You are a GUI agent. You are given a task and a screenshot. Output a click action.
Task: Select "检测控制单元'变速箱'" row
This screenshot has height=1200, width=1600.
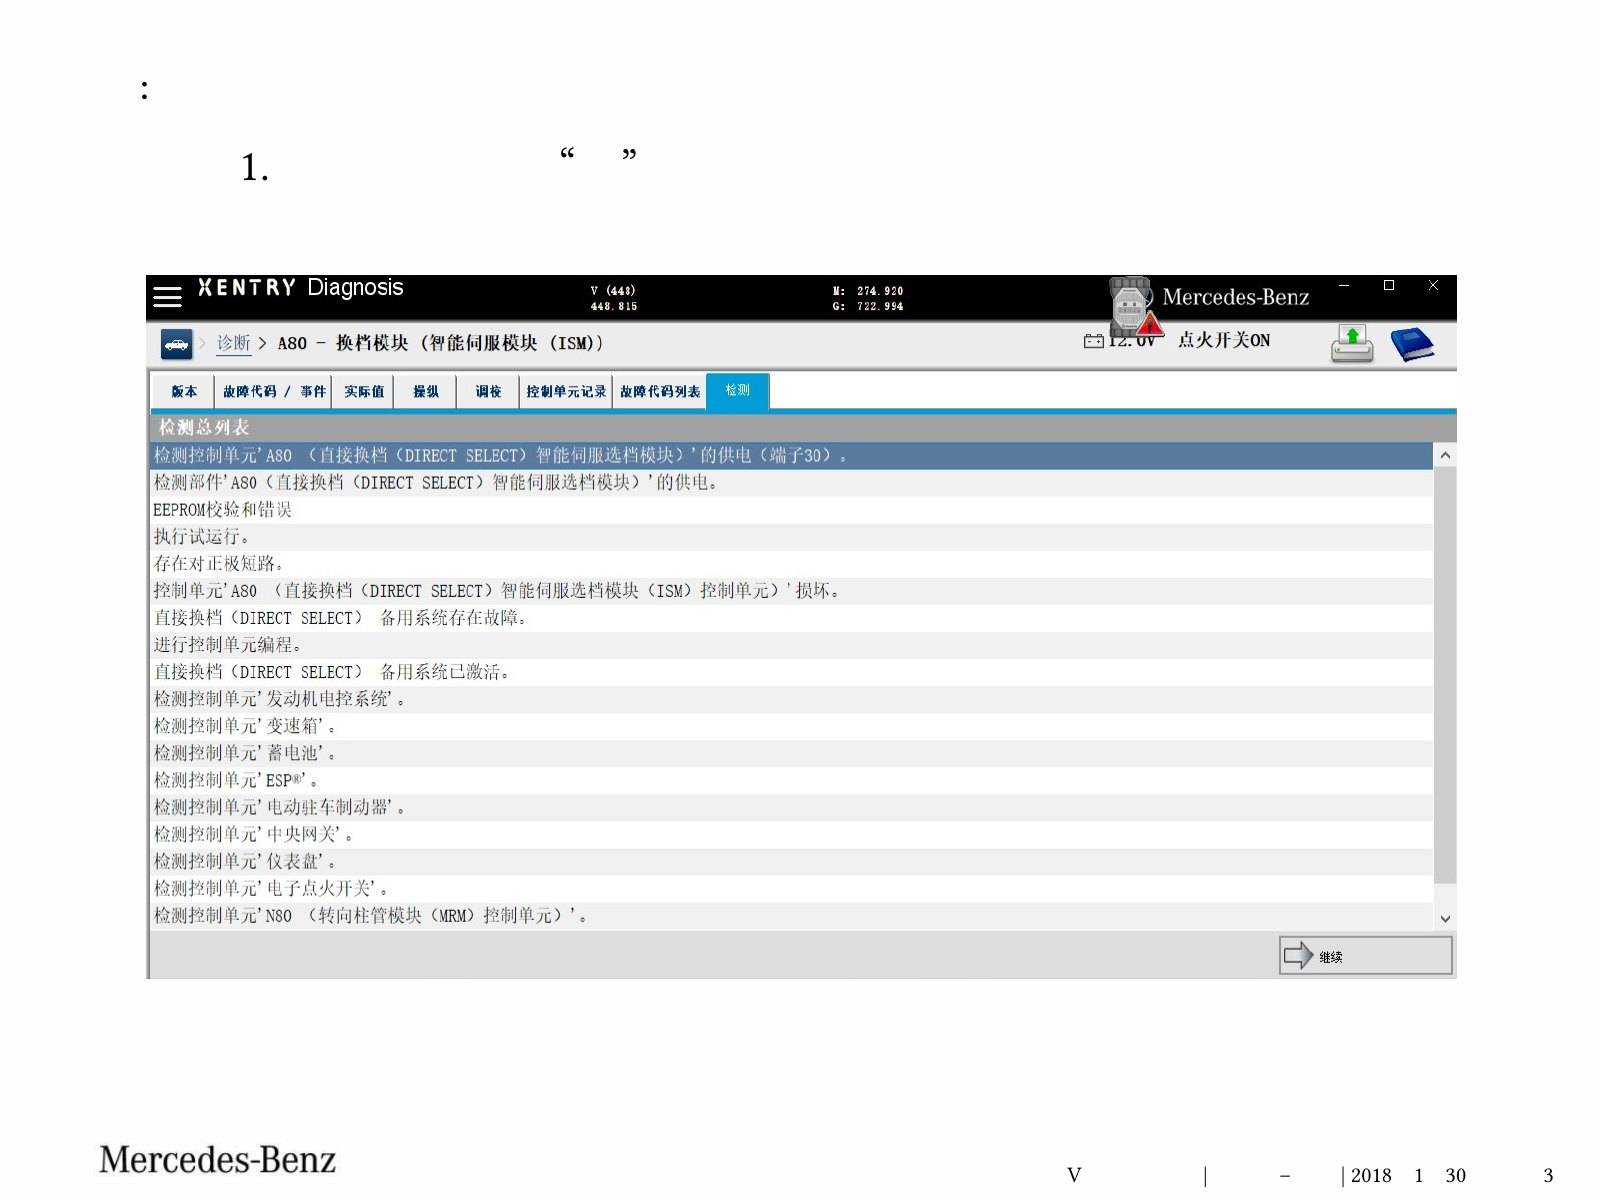click(791, 726)
